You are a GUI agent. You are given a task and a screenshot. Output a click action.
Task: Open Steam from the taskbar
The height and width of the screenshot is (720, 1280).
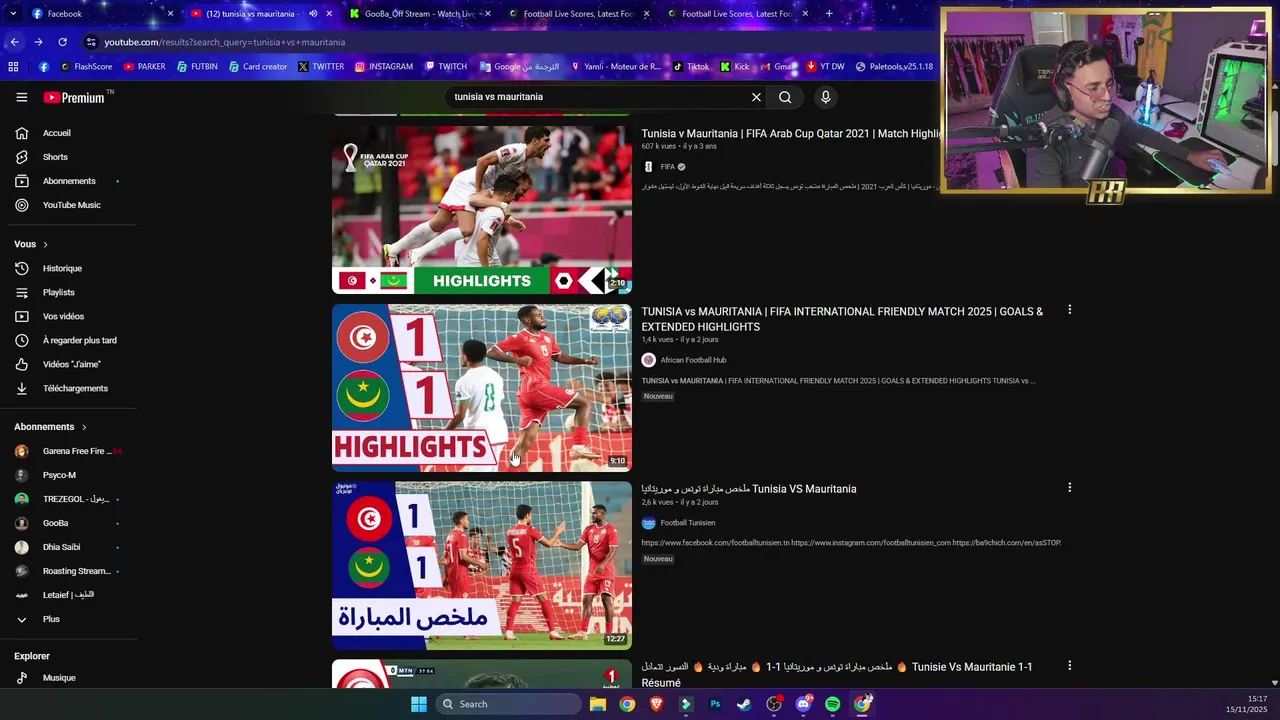744,704
